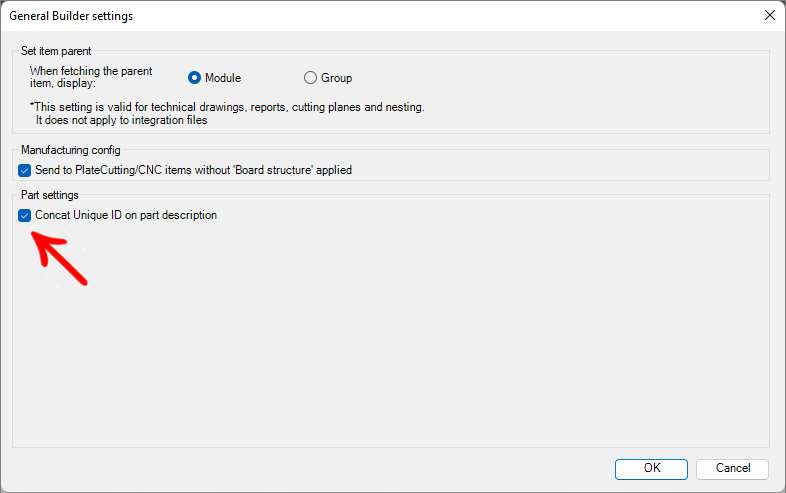Click the 'Board structure' applied label text
The height and width of the screenshot is (493, 786).
(x=193, y=170)
